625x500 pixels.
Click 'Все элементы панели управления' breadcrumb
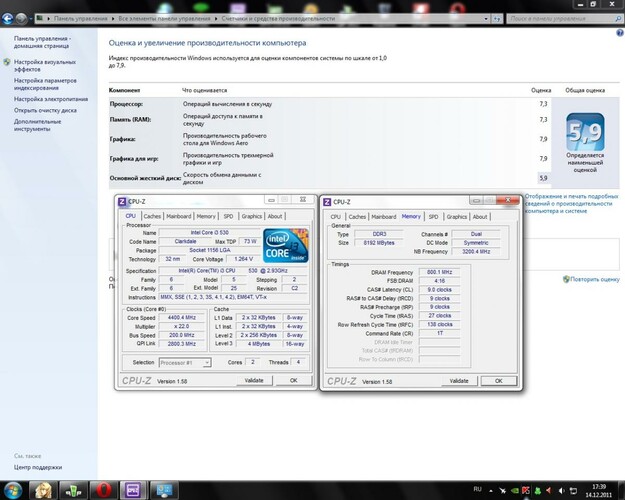click(164, 19)
